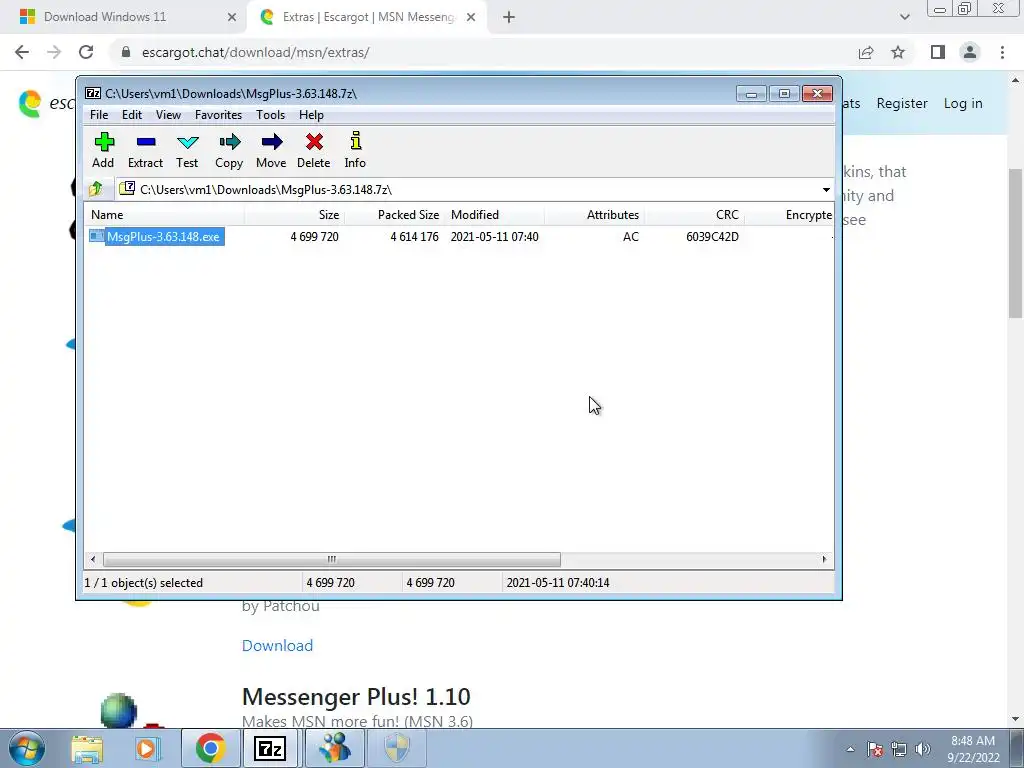Click the red Delete icon

[313, 150]
